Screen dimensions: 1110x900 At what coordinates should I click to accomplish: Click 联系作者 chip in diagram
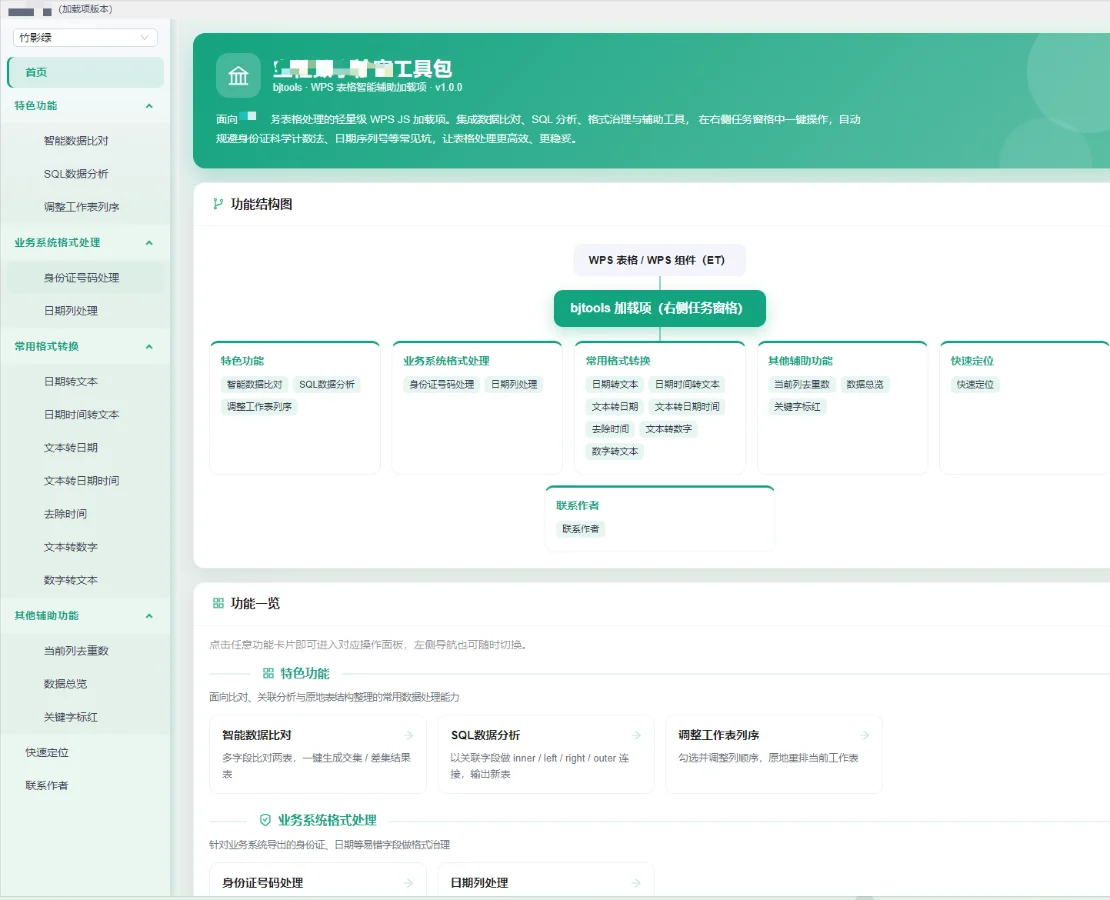[580, 529]
